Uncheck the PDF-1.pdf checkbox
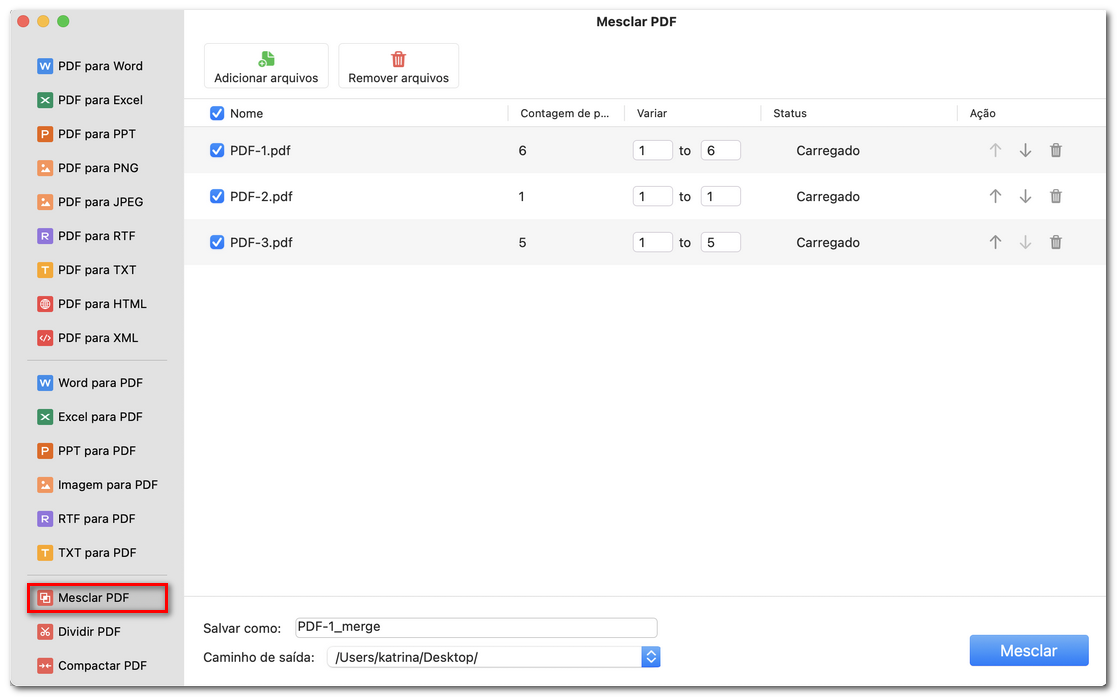Image resolution: width=1117 pixels, height=697 pixels. [x=217, y=151]
